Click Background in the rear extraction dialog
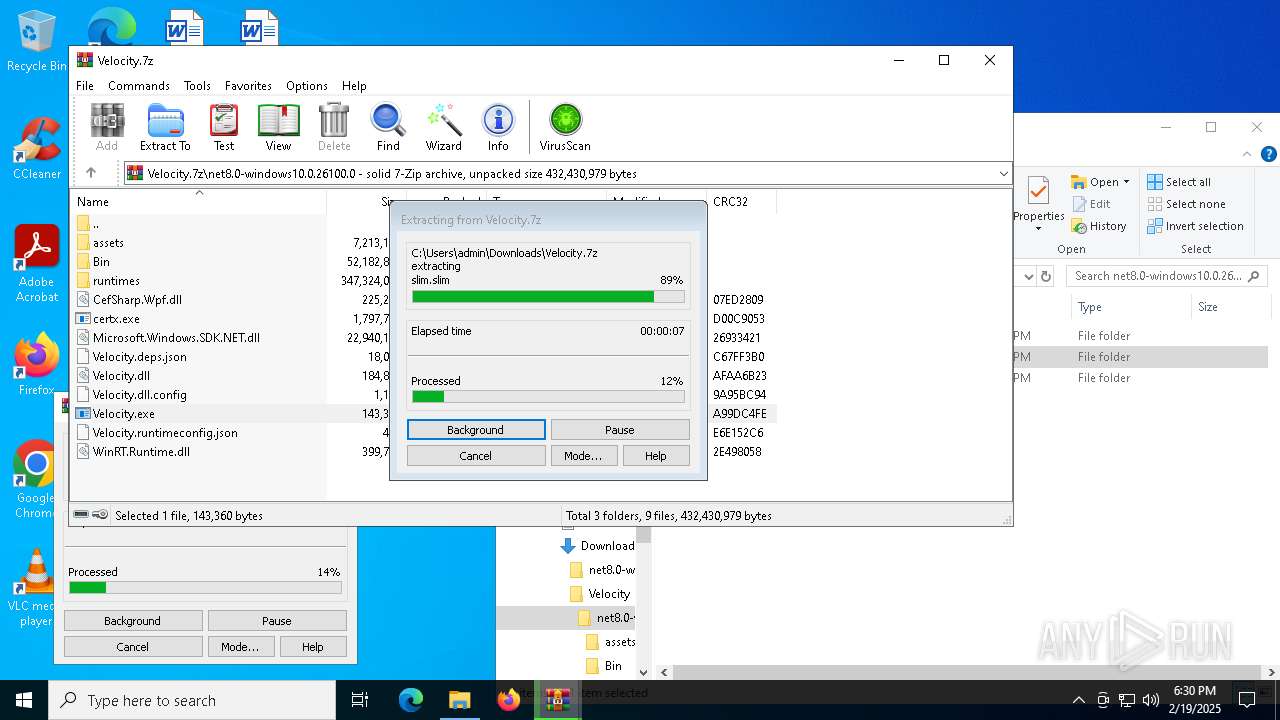The width and height of the screenshot is (1280, 720). point(133,621)
